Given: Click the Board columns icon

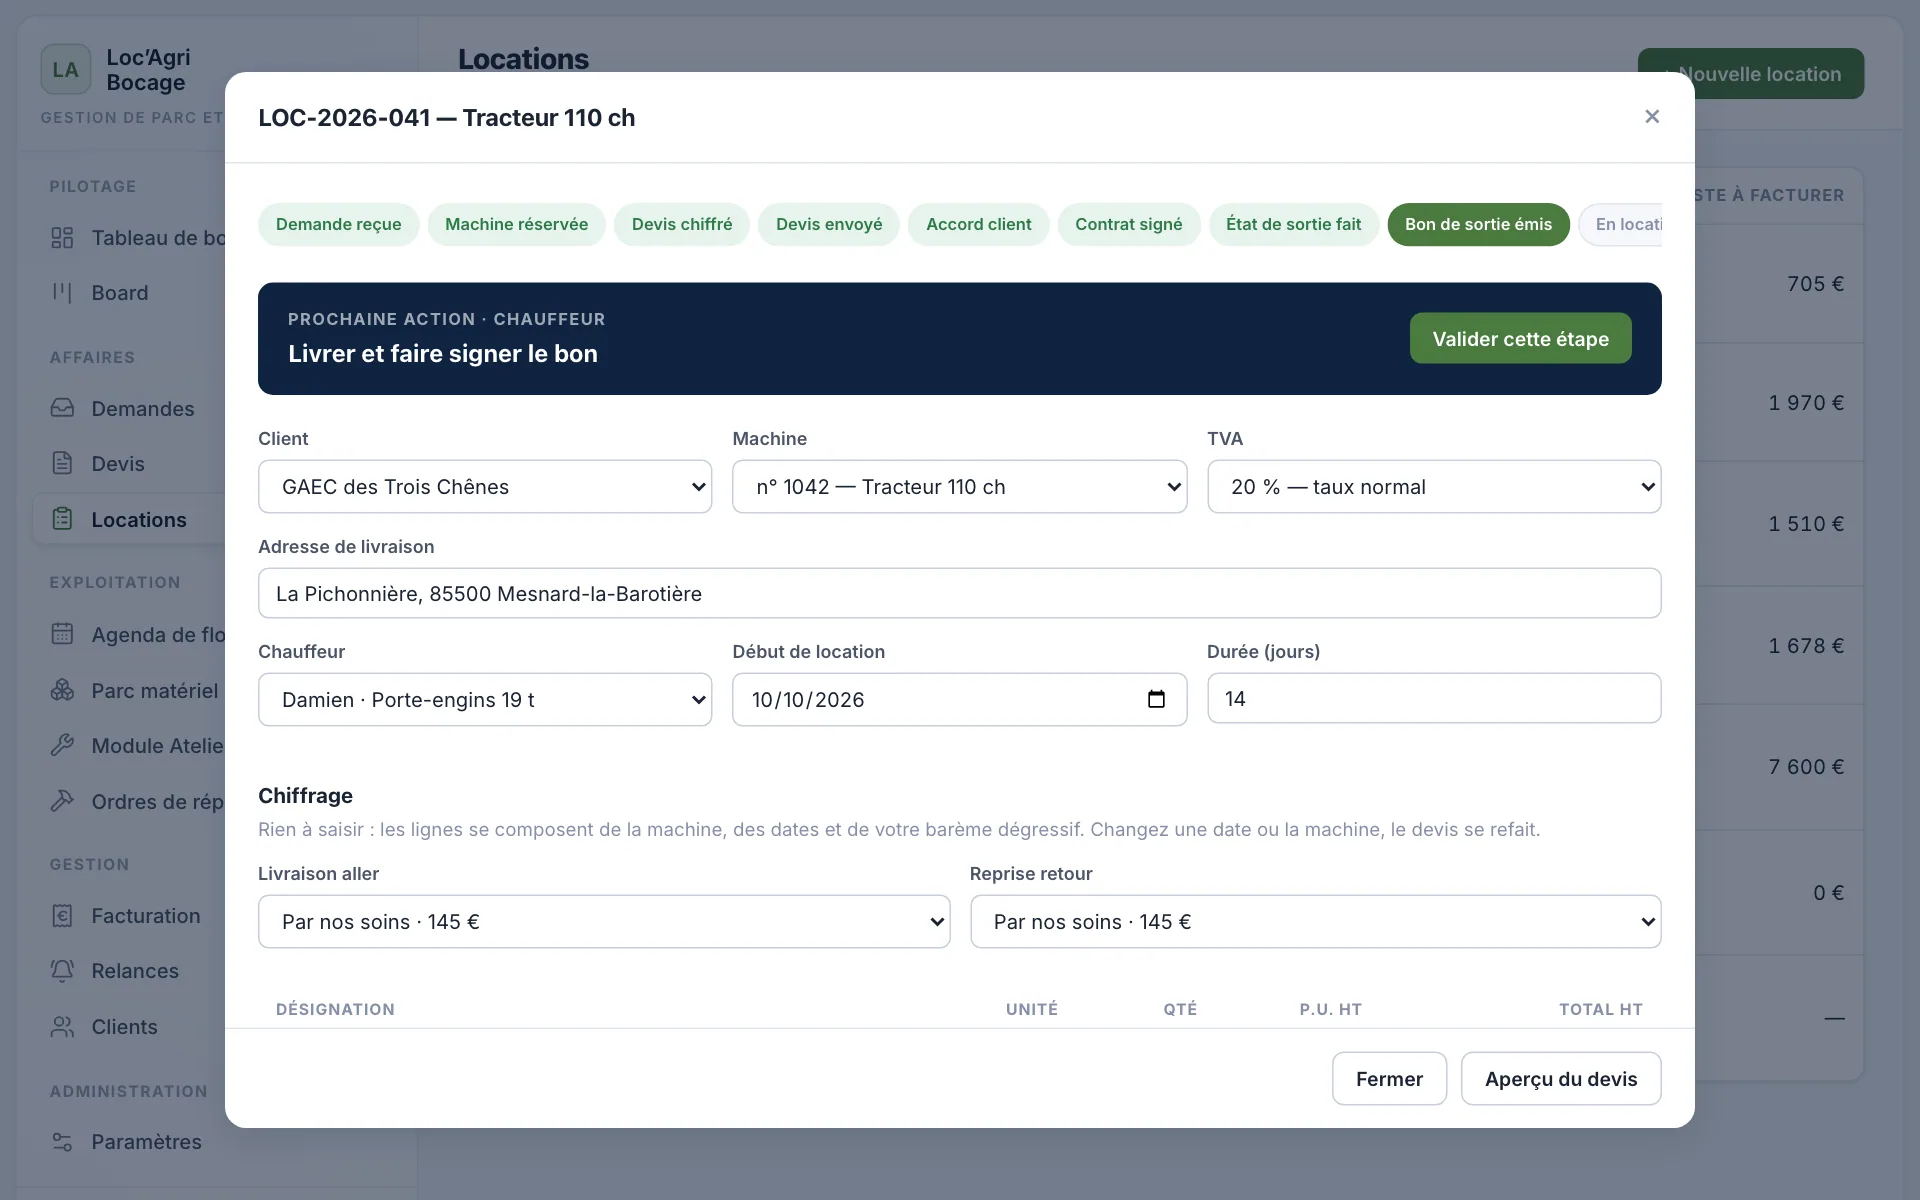Looking at the screenshot, I should (x=62, y=292).
